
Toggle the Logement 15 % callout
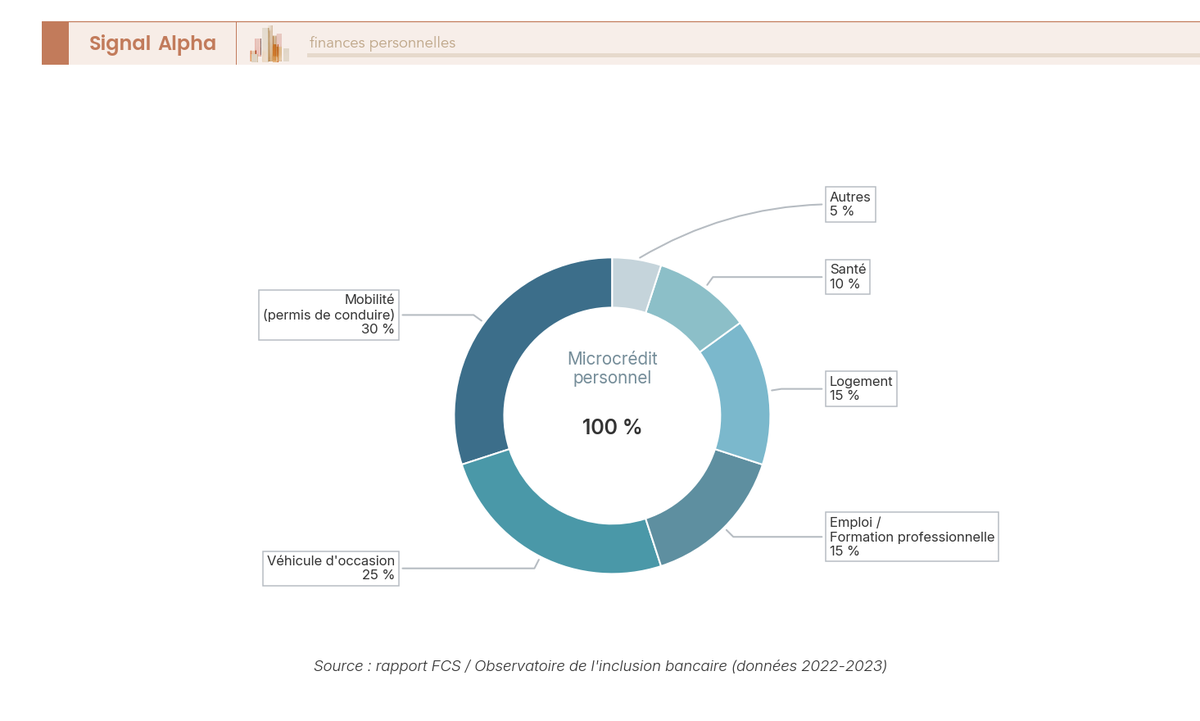[860, 388]
